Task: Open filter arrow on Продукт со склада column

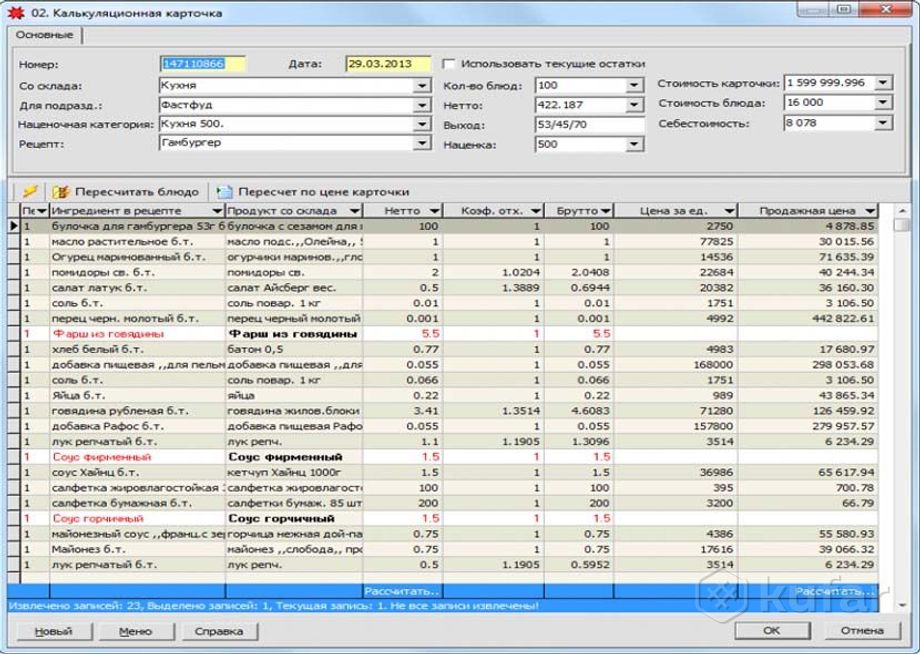Action: [354, 212]
